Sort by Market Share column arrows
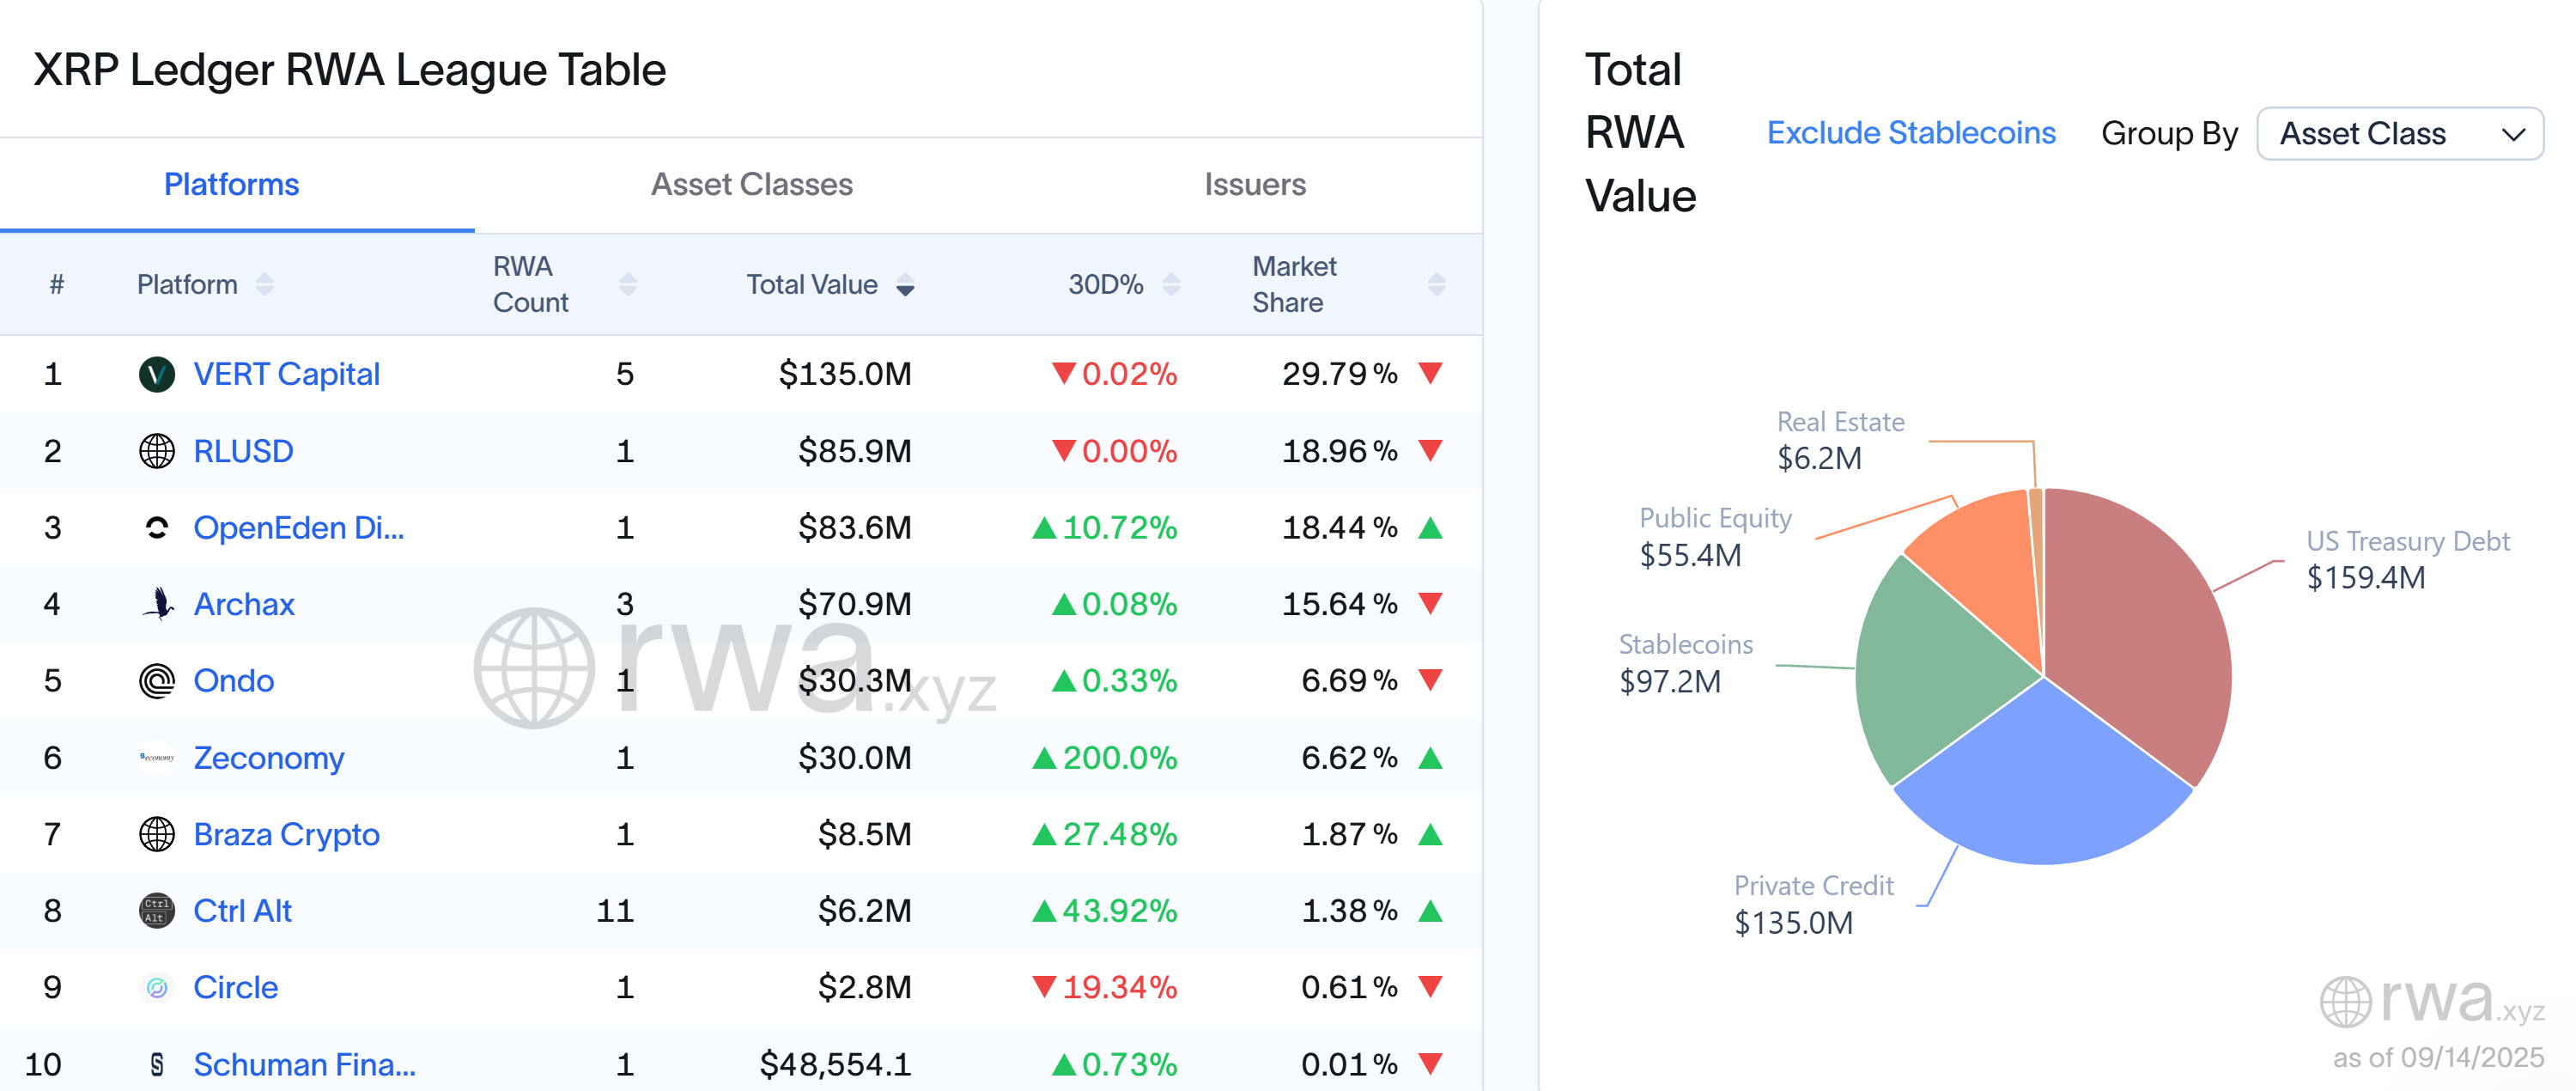The image size is (2576, 1091). point(1436,285)
